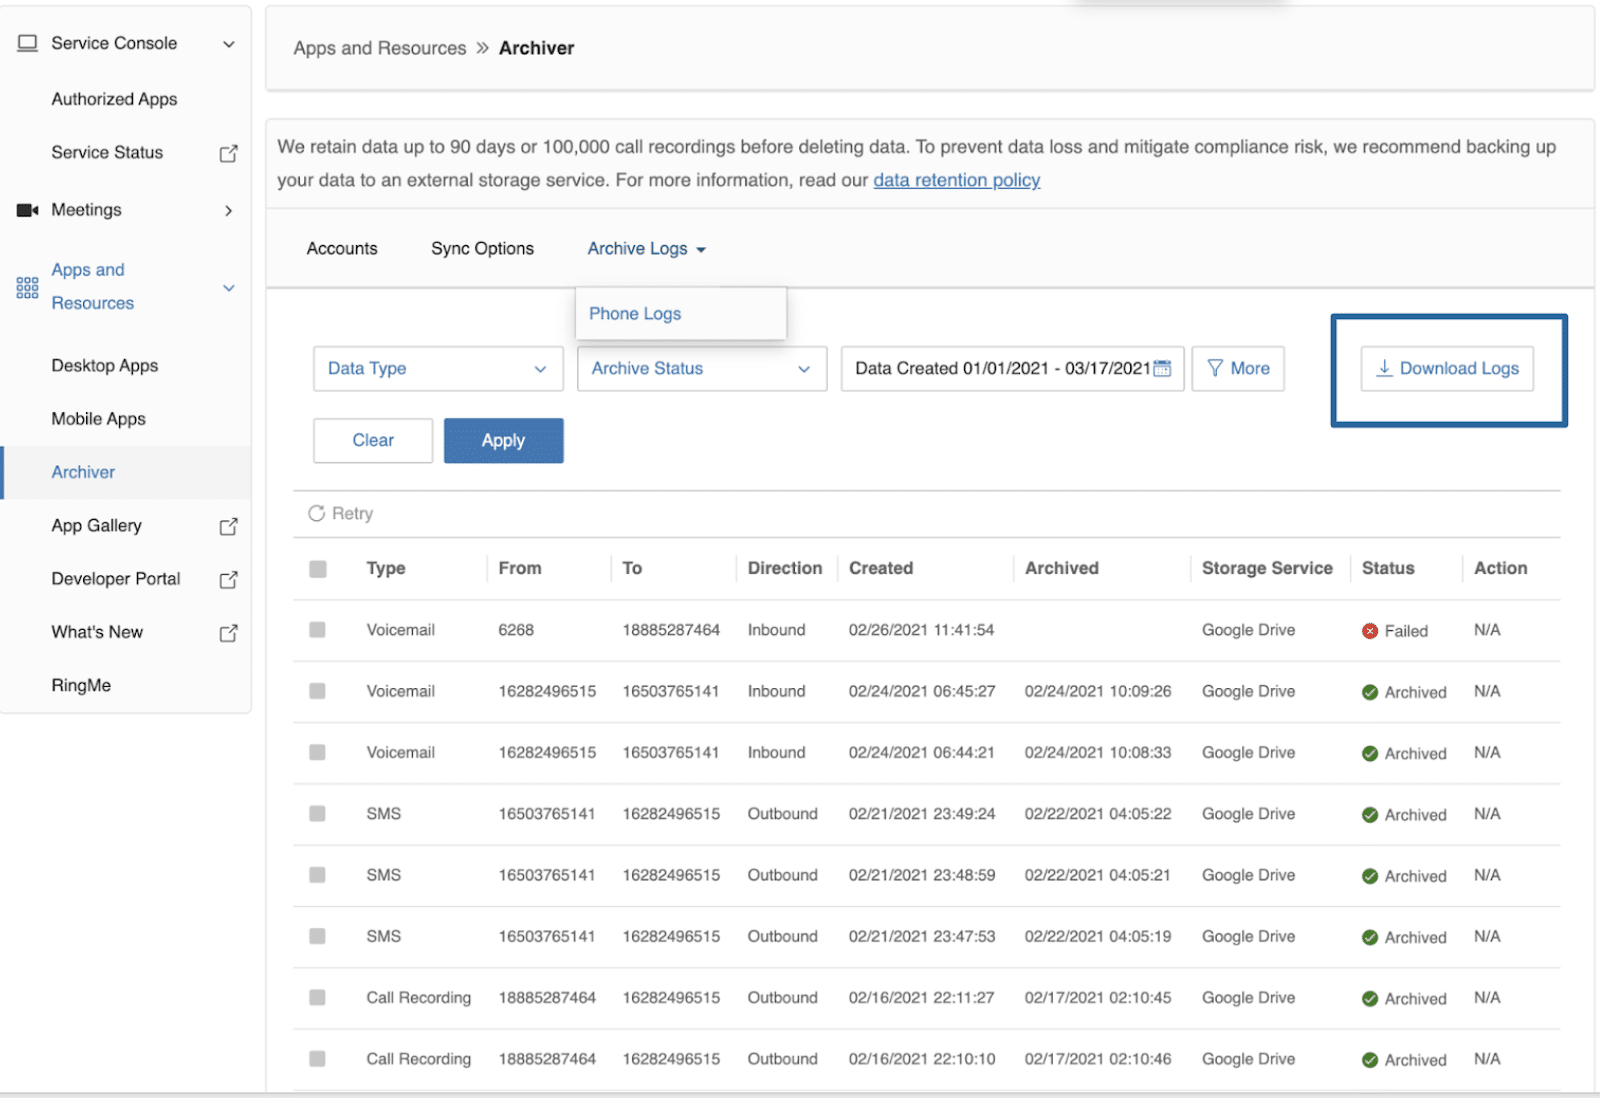
Task: Open the Data Type dropdown
Action: tap(438, 368)
